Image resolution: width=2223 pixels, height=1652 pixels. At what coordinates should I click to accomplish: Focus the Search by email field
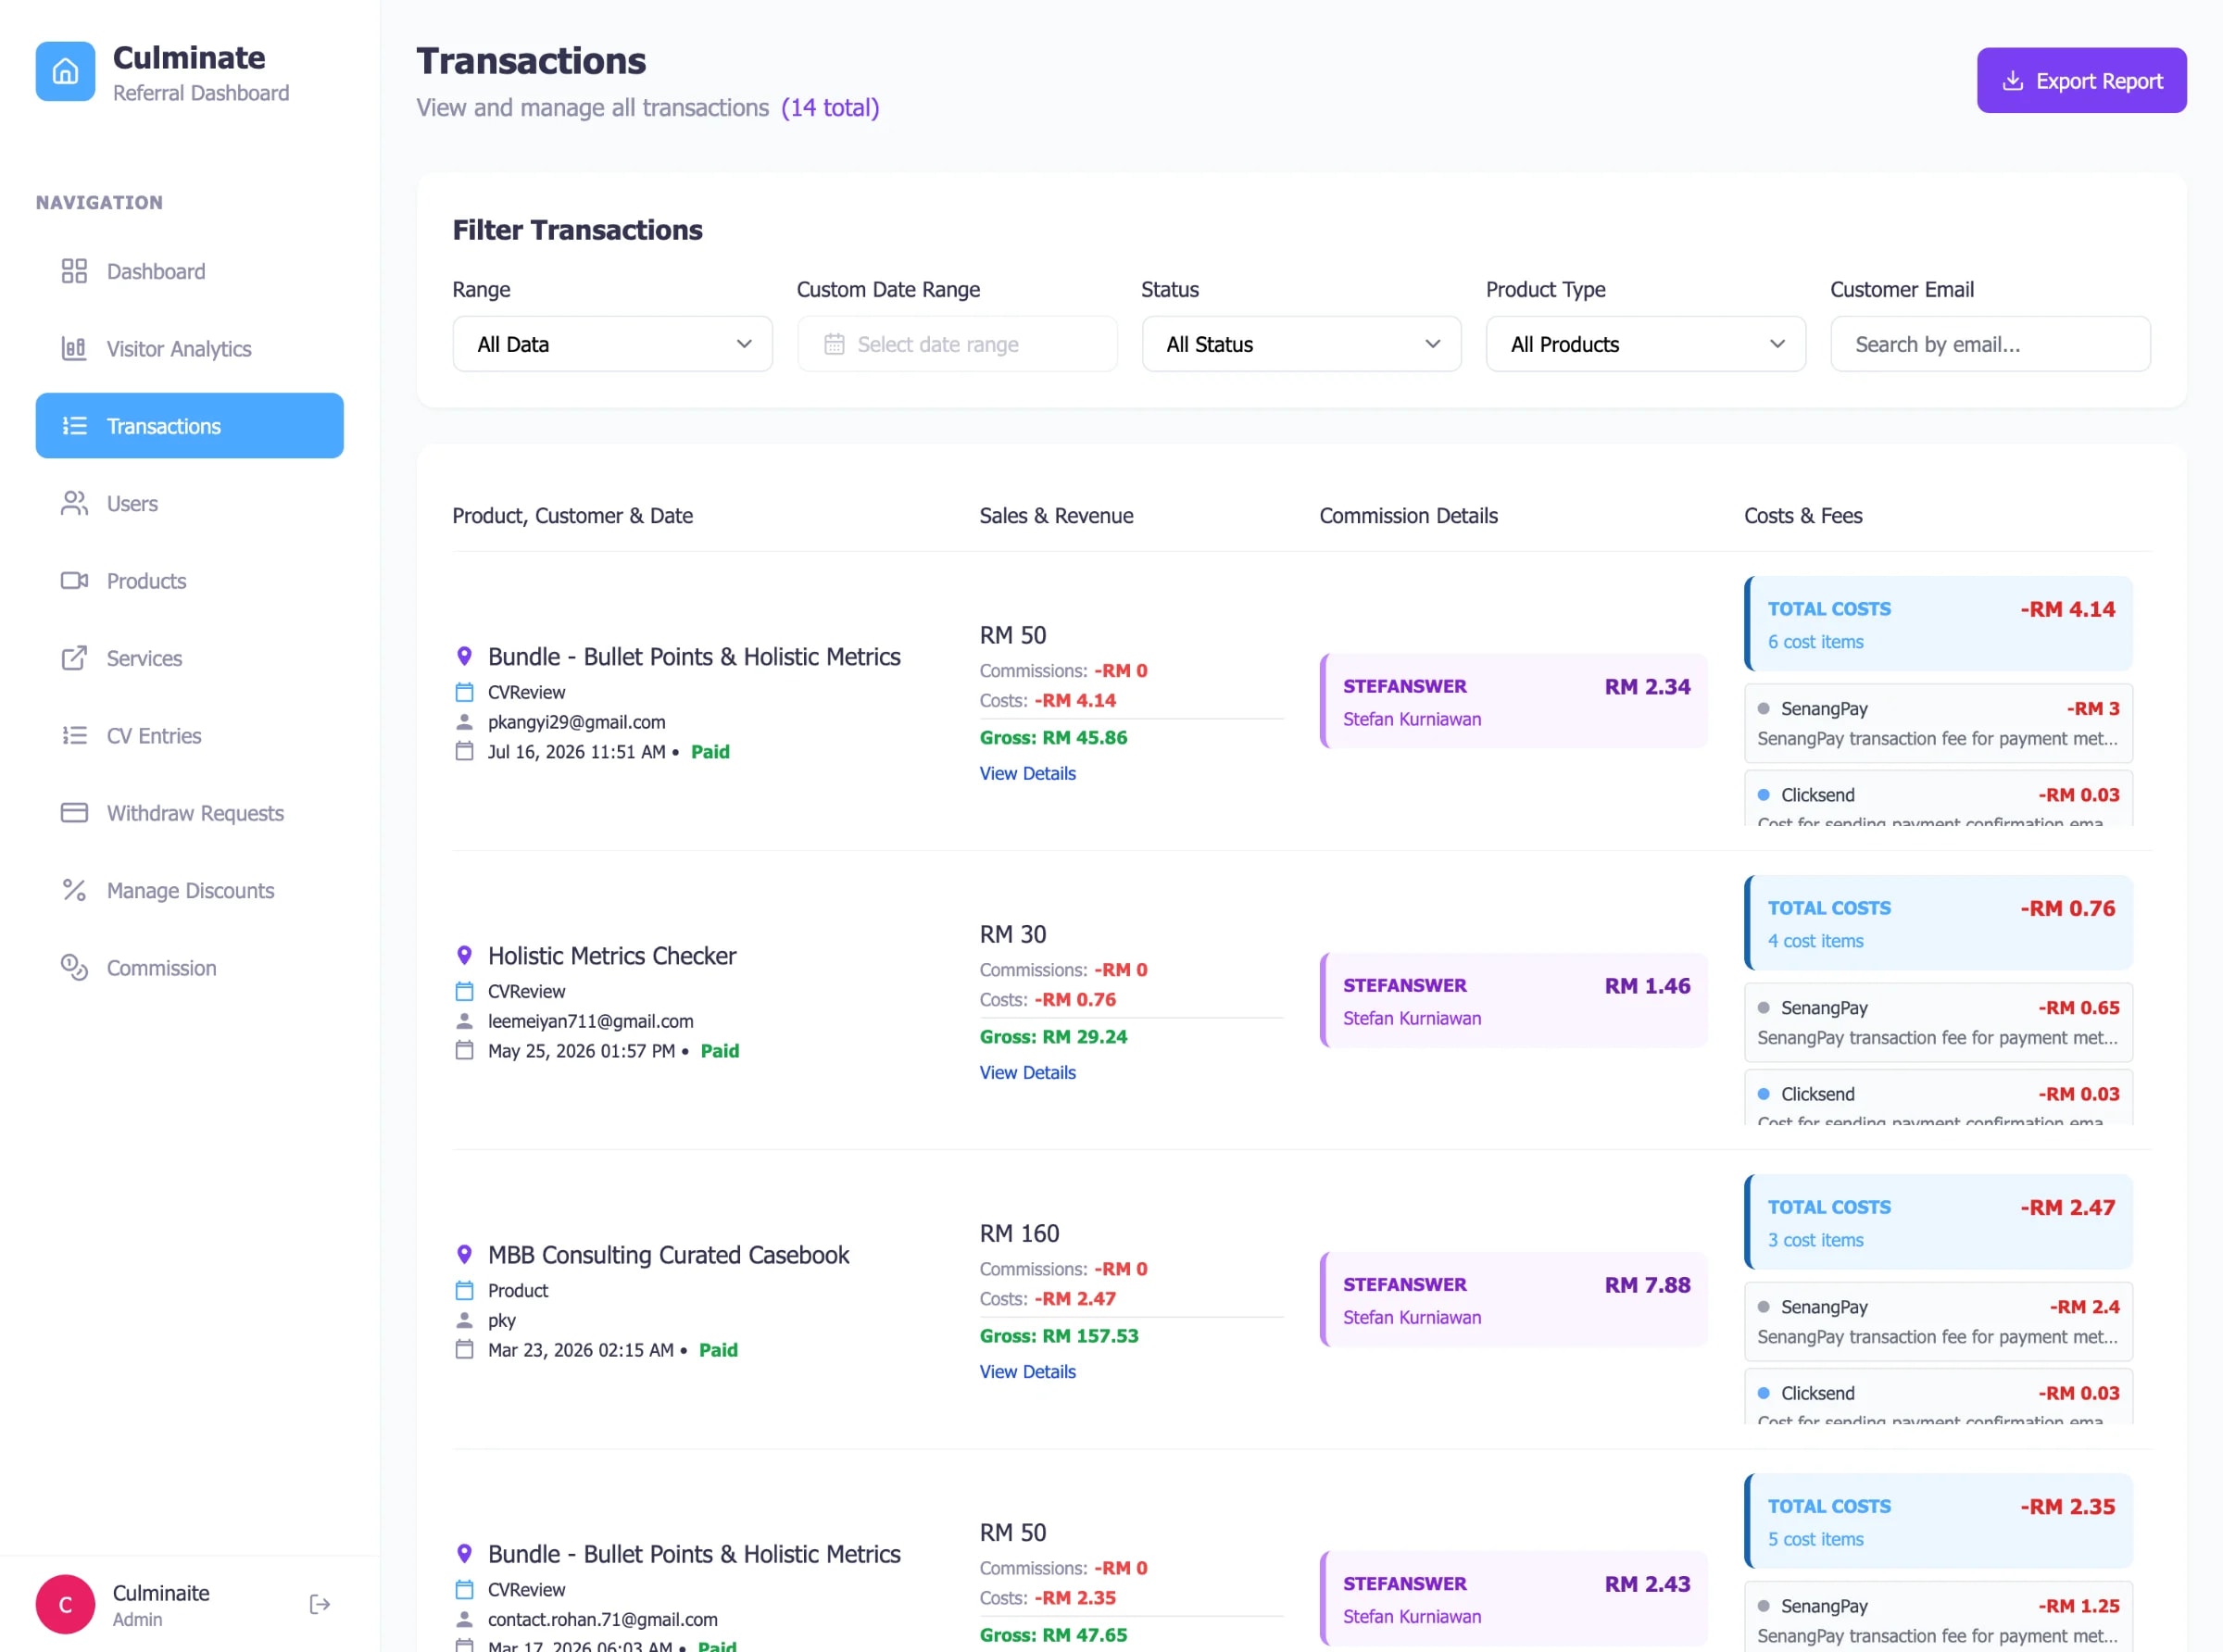[x=1990, y=344]
